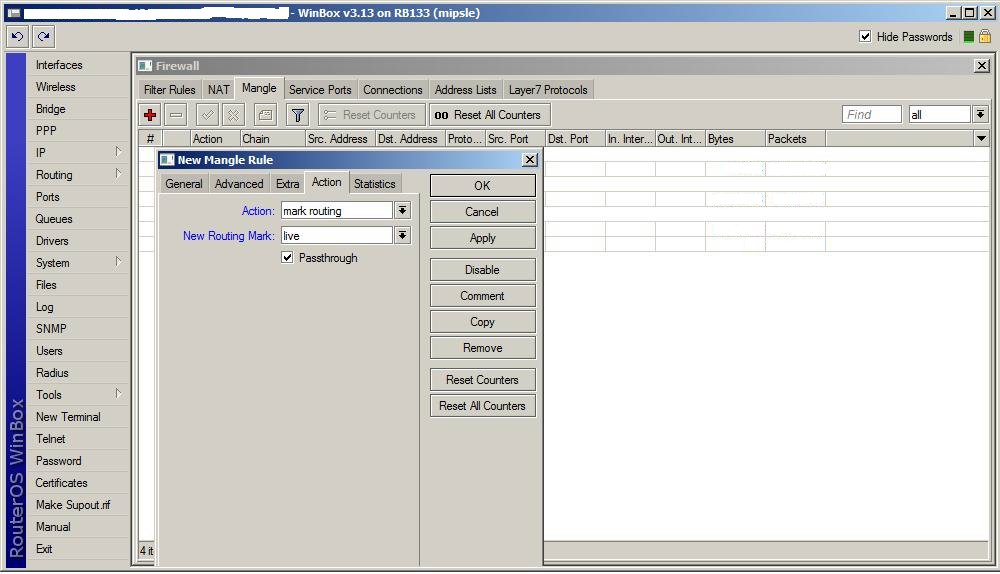
Task: Click the Undo arrow icon
Action: (17, 37)
